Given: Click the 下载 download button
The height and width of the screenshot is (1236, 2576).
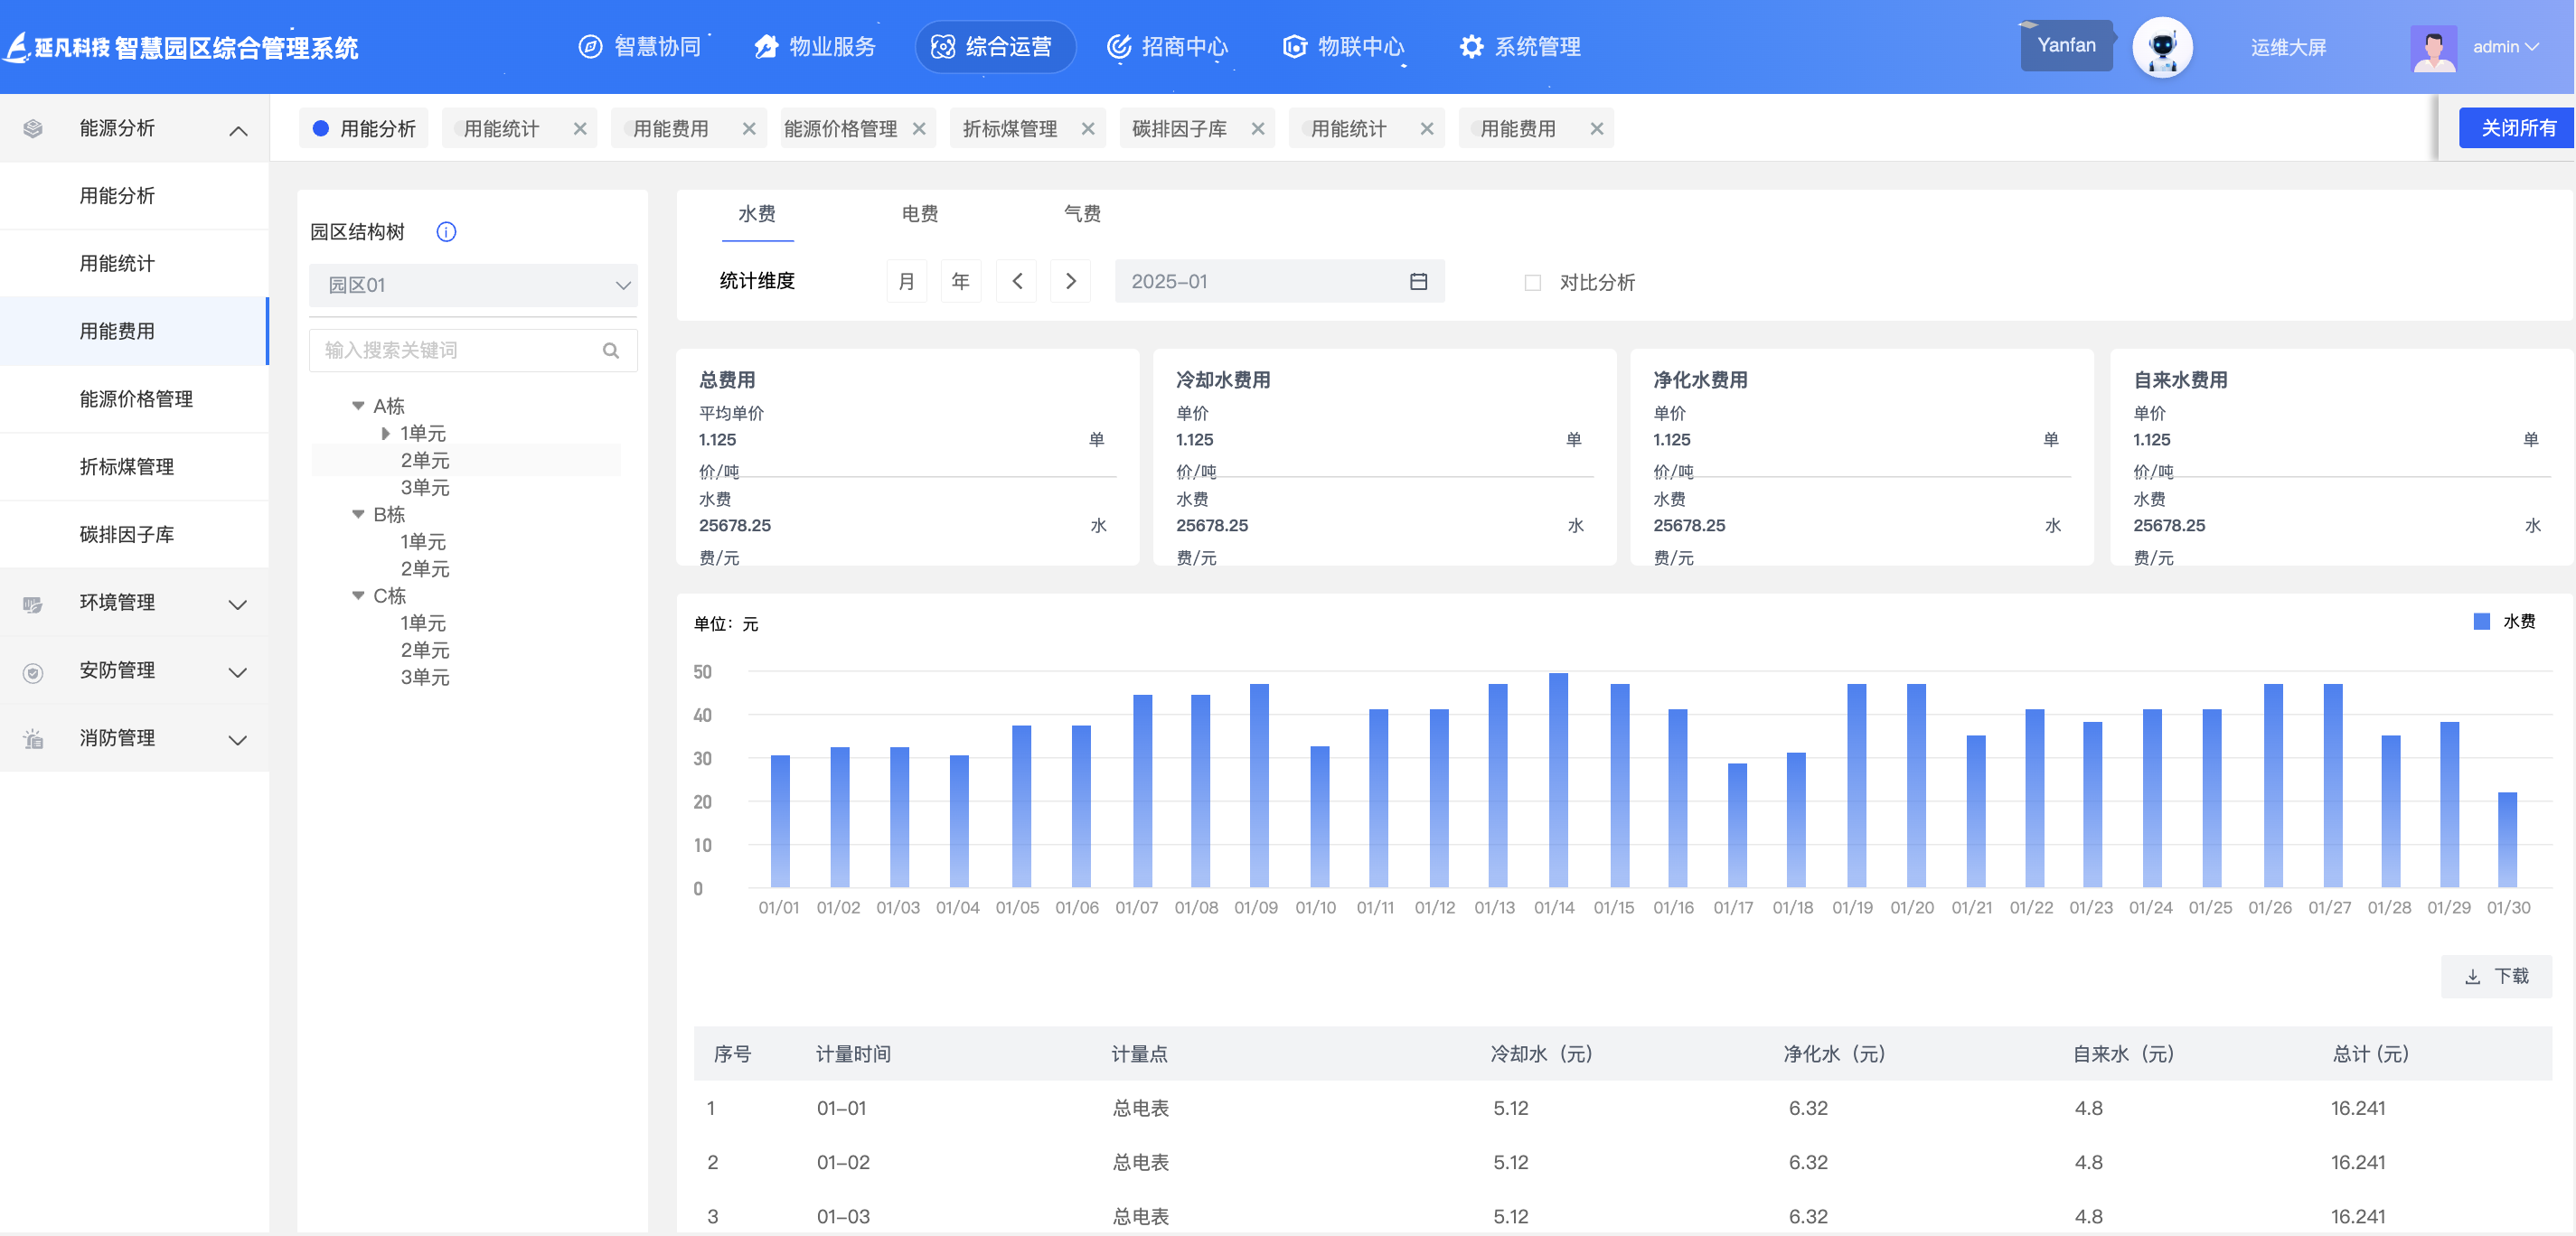Looking at the screenshot, I should click(2496, 976).
